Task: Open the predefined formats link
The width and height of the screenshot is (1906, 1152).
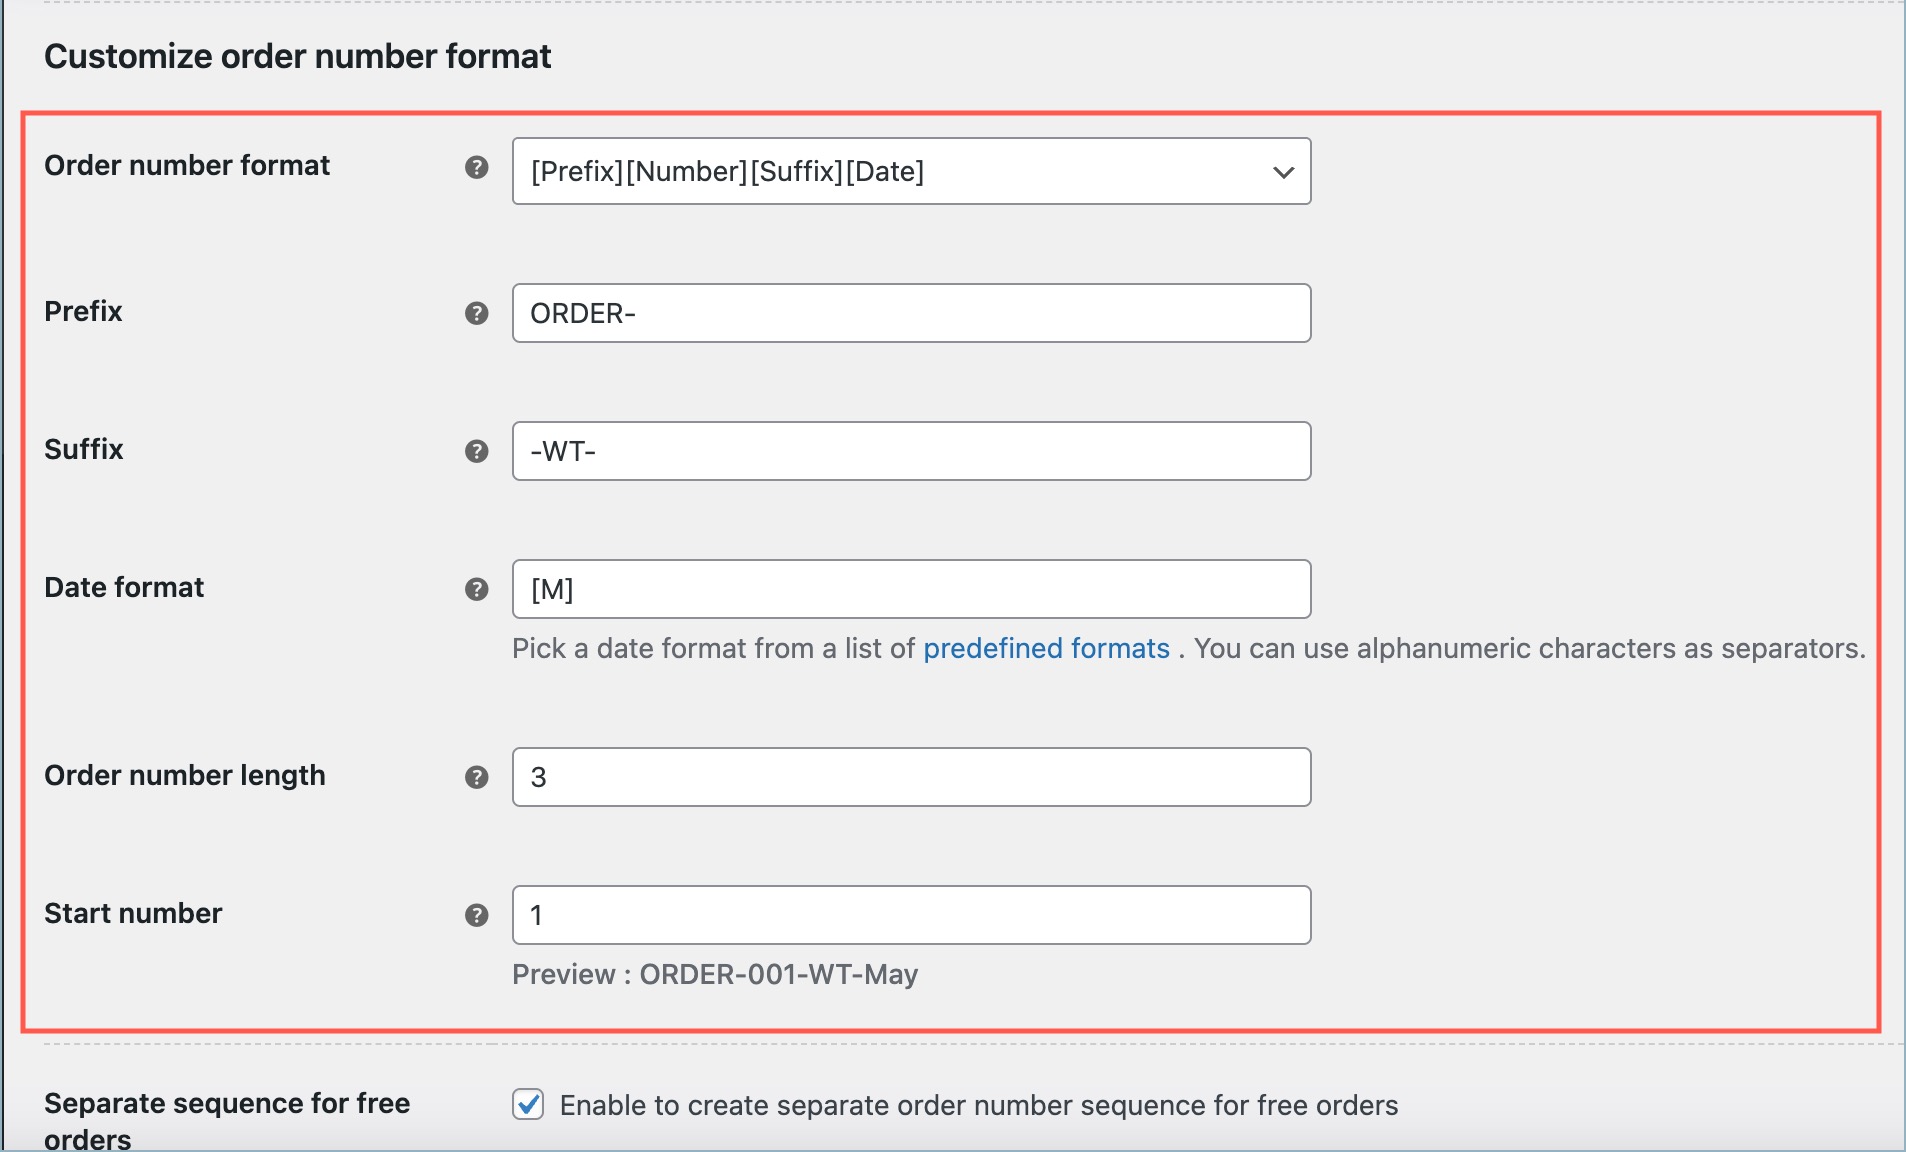Action: [1047, 648]
